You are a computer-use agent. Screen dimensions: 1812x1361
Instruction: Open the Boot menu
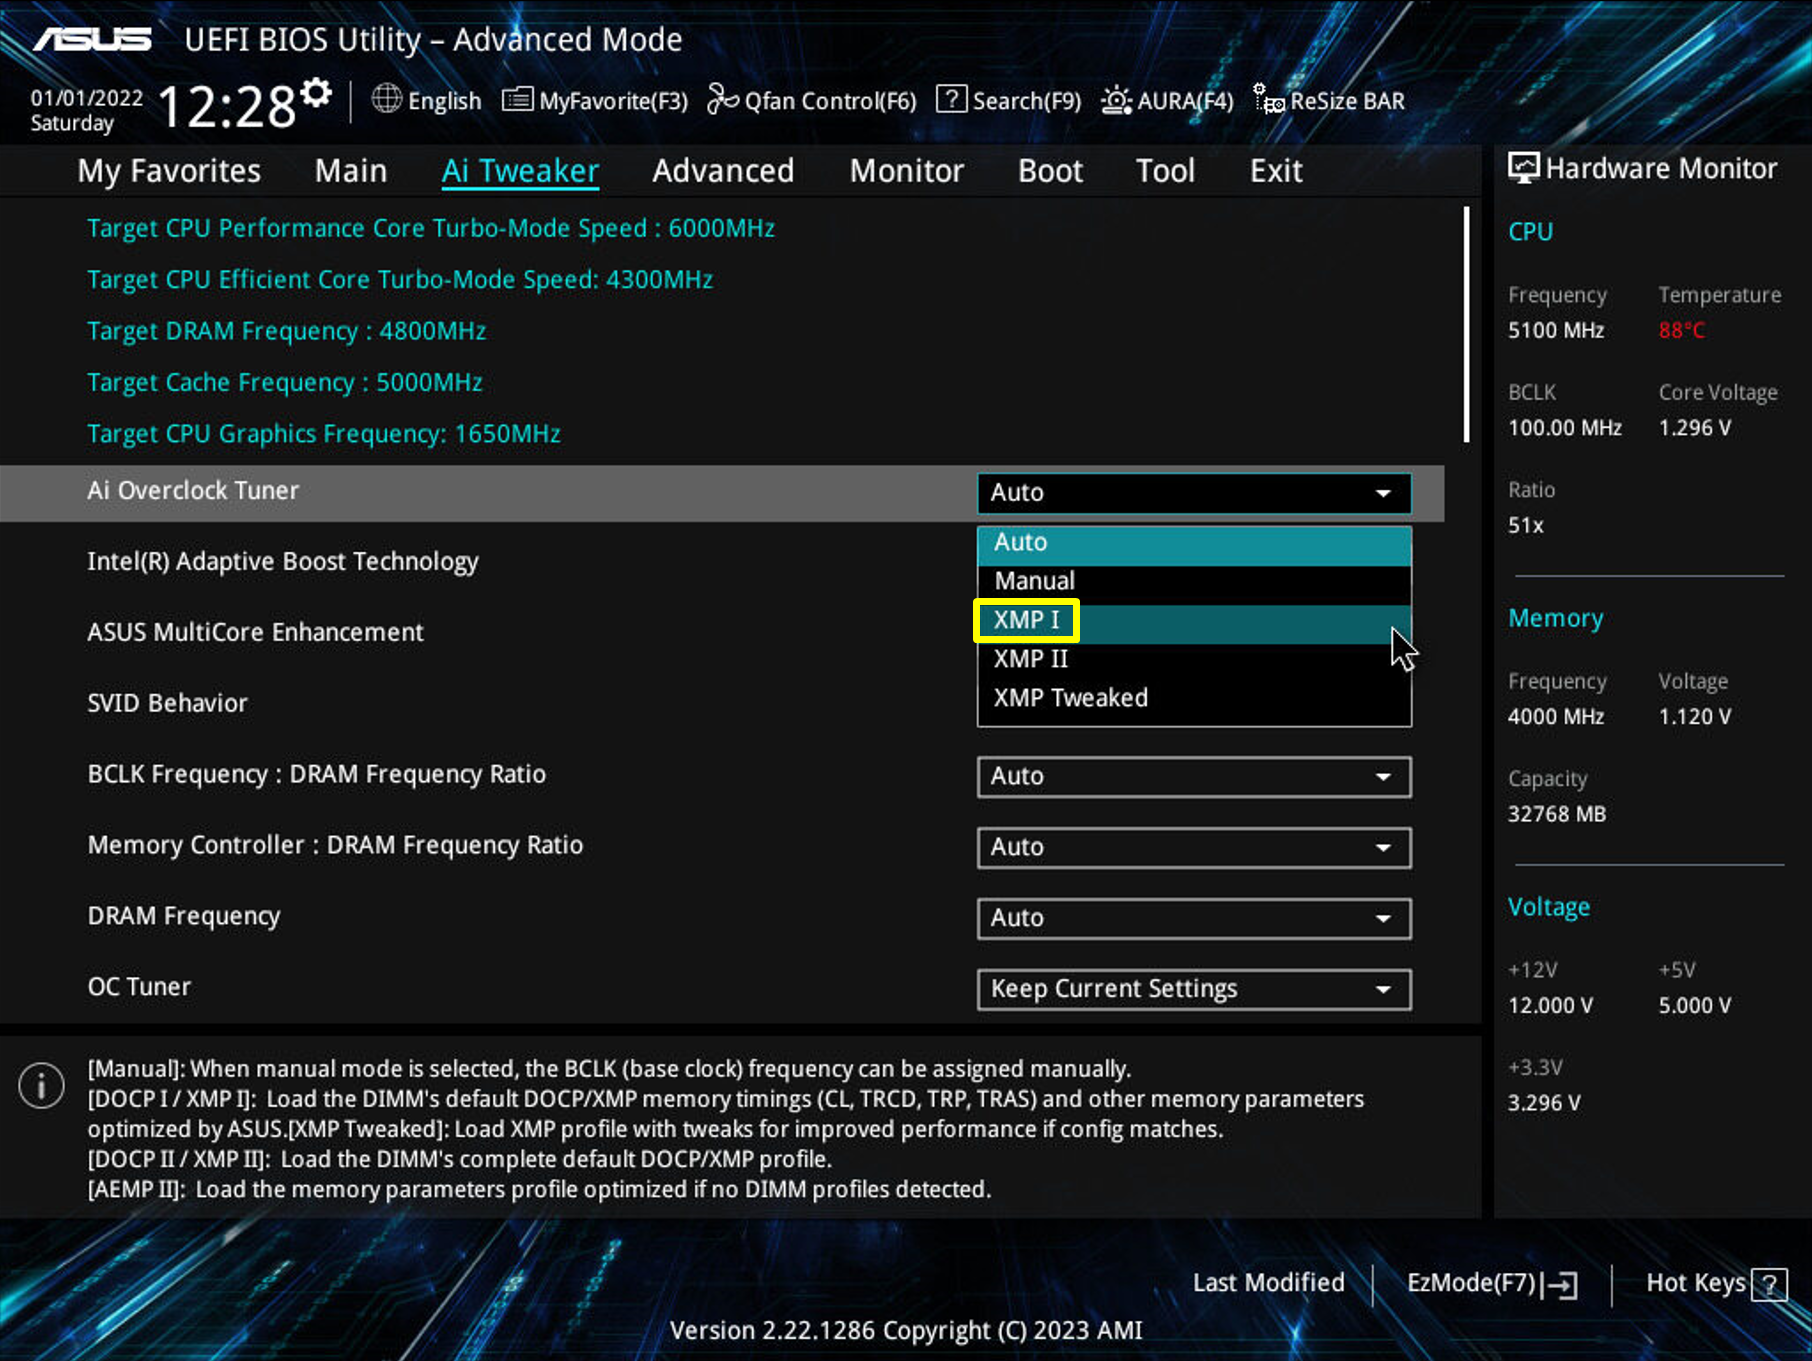pos(1050,170)
